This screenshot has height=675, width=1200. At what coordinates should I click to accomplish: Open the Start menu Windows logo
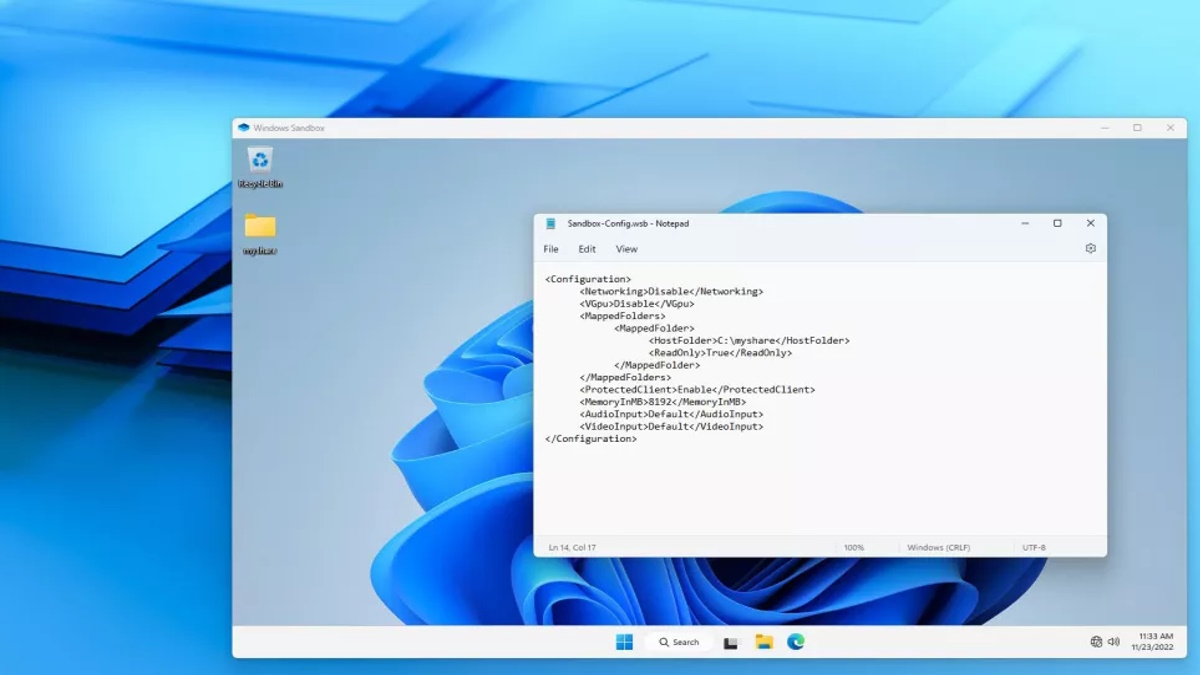click(624, 642)
